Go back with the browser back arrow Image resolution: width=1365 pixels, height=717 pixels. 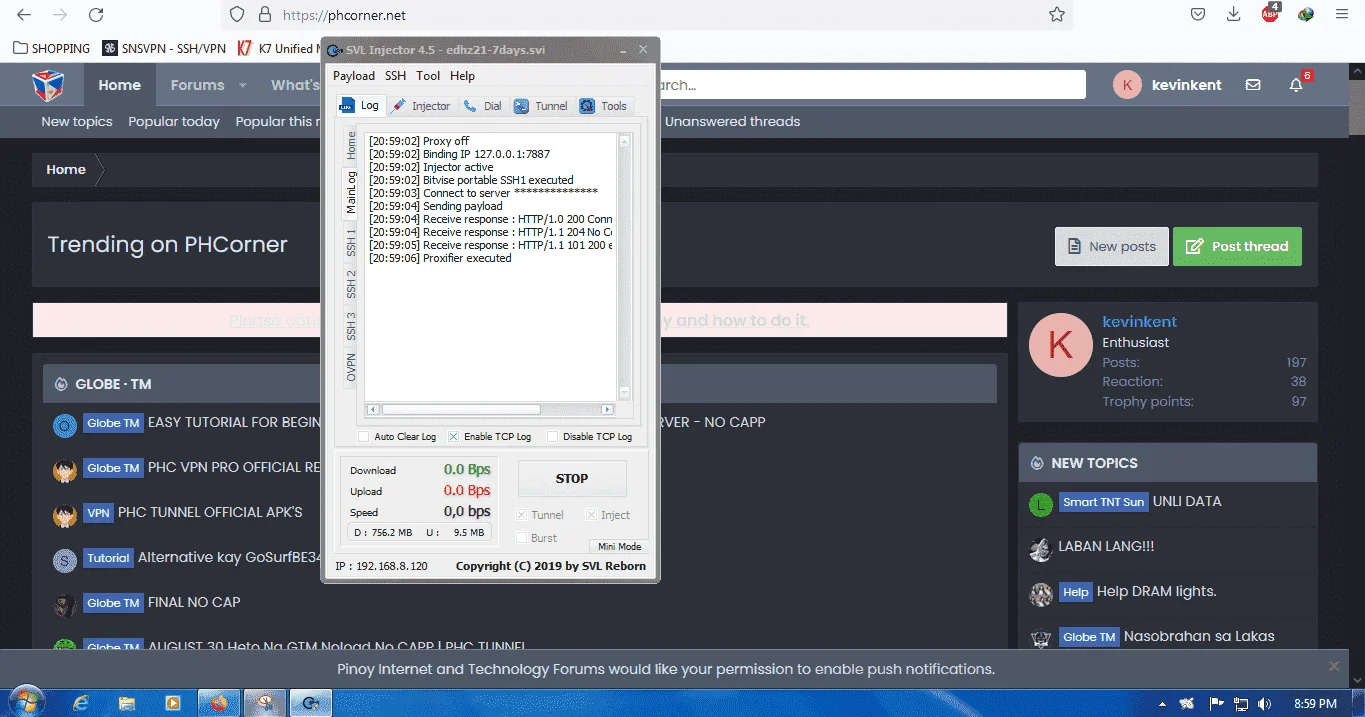click(24, 15)
